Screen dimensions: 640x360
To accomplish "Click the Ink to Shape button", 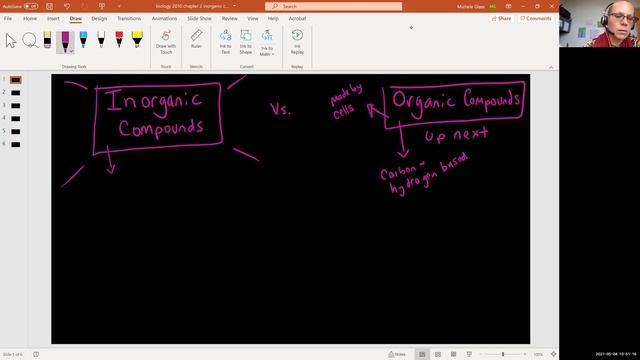I will click(246, 42).
